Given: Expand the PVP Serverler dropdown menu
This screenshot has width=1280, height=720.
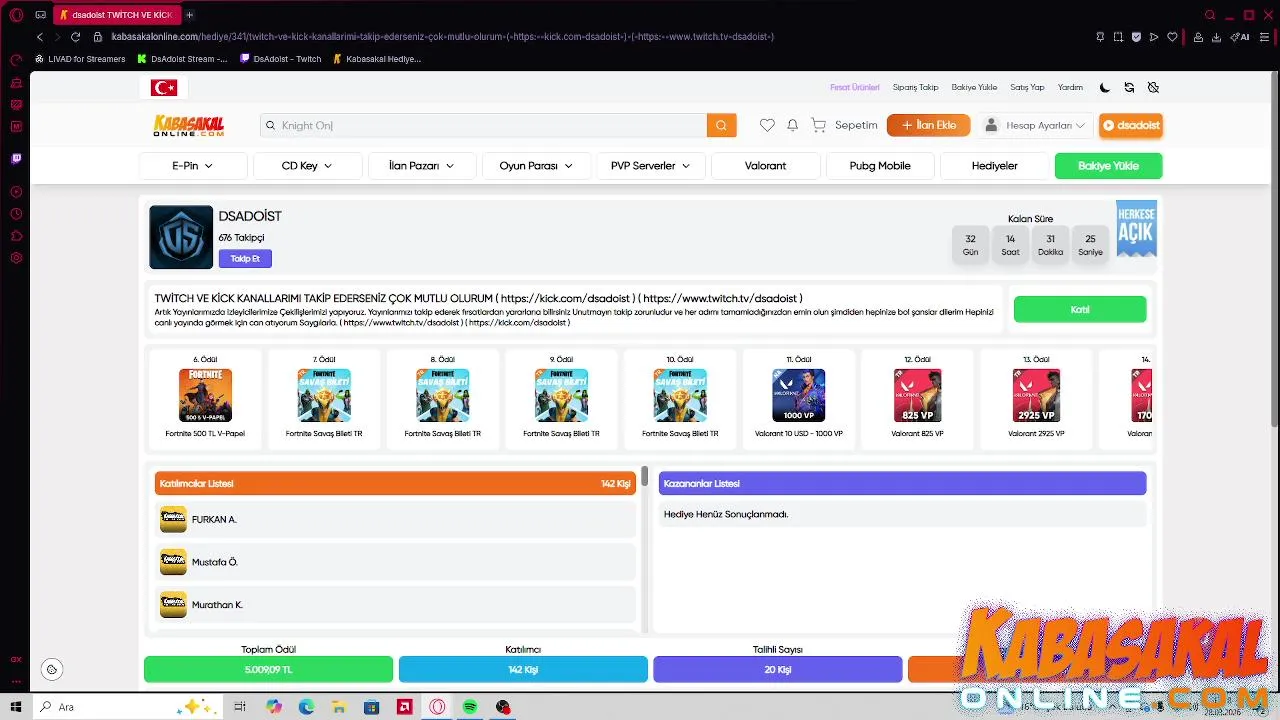Looking at the screenshot, I should (650, 166).
